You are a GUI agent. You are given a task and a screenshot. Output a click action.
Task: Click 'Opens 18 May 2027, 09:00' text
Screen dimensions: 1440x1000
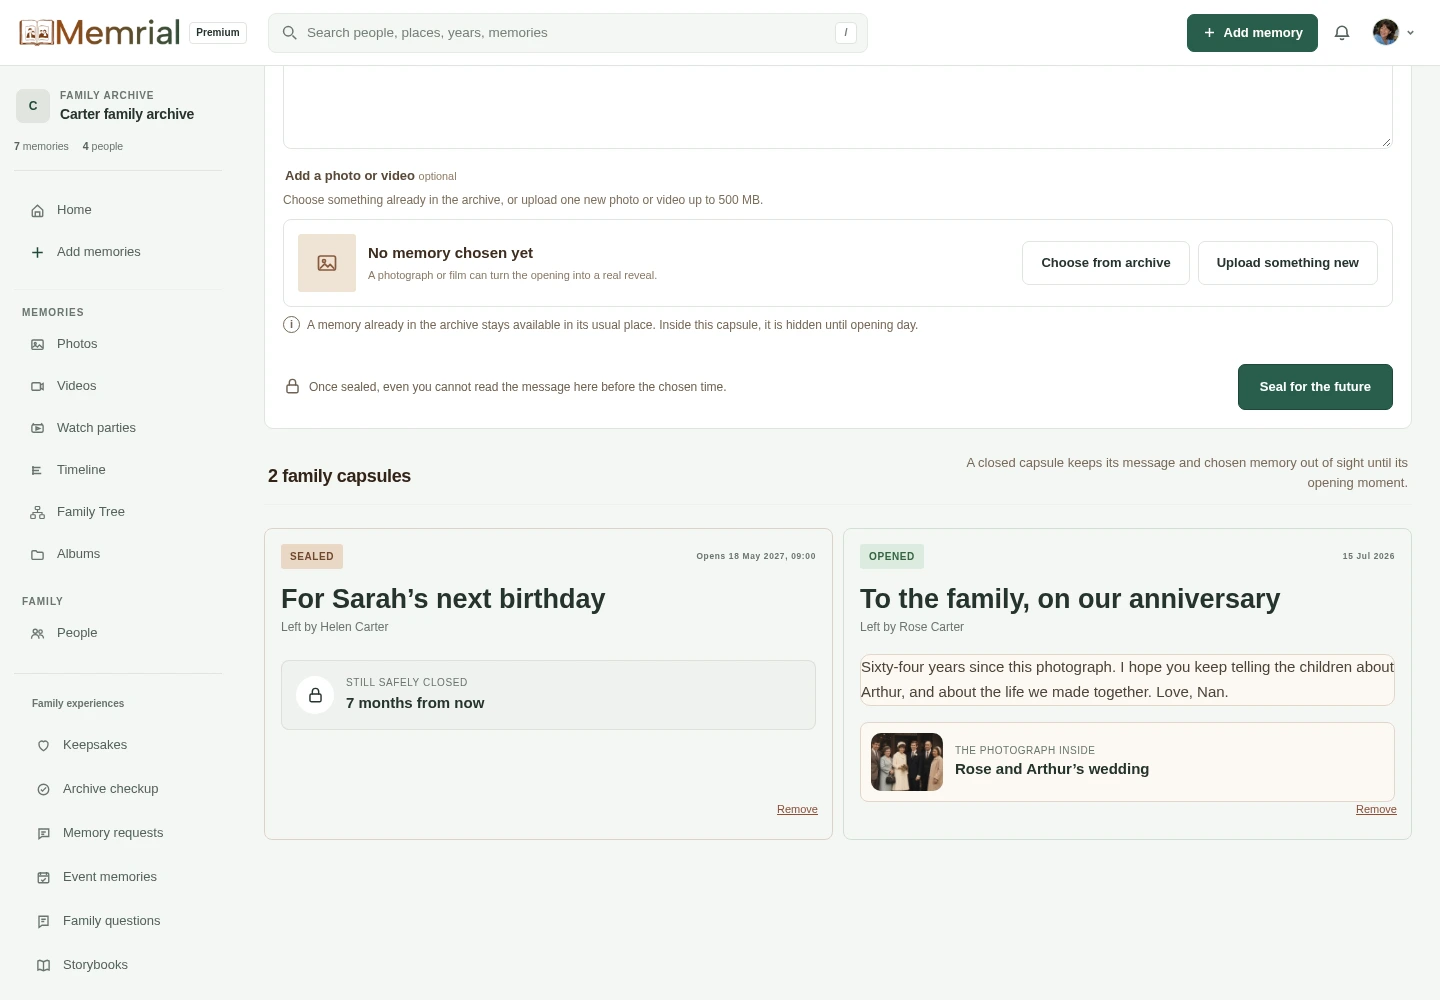coord(756,557)
